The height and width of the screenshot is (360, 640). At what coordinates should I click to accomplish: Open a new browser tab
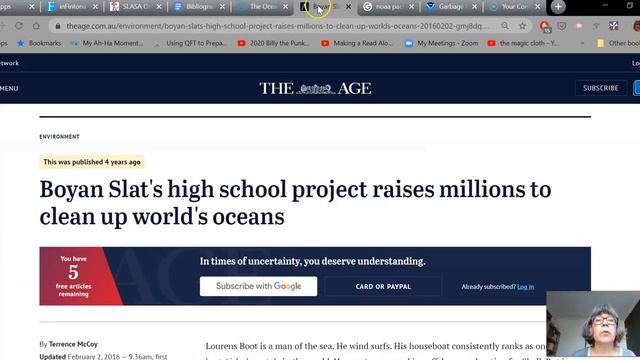click(558, 7)
